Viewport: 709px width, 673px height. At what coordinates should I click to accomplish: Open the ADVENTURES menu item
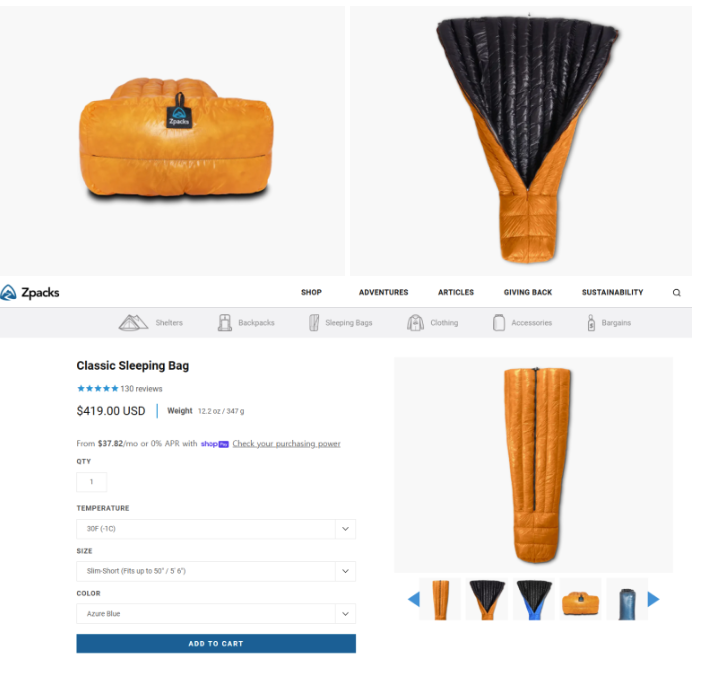383,292
